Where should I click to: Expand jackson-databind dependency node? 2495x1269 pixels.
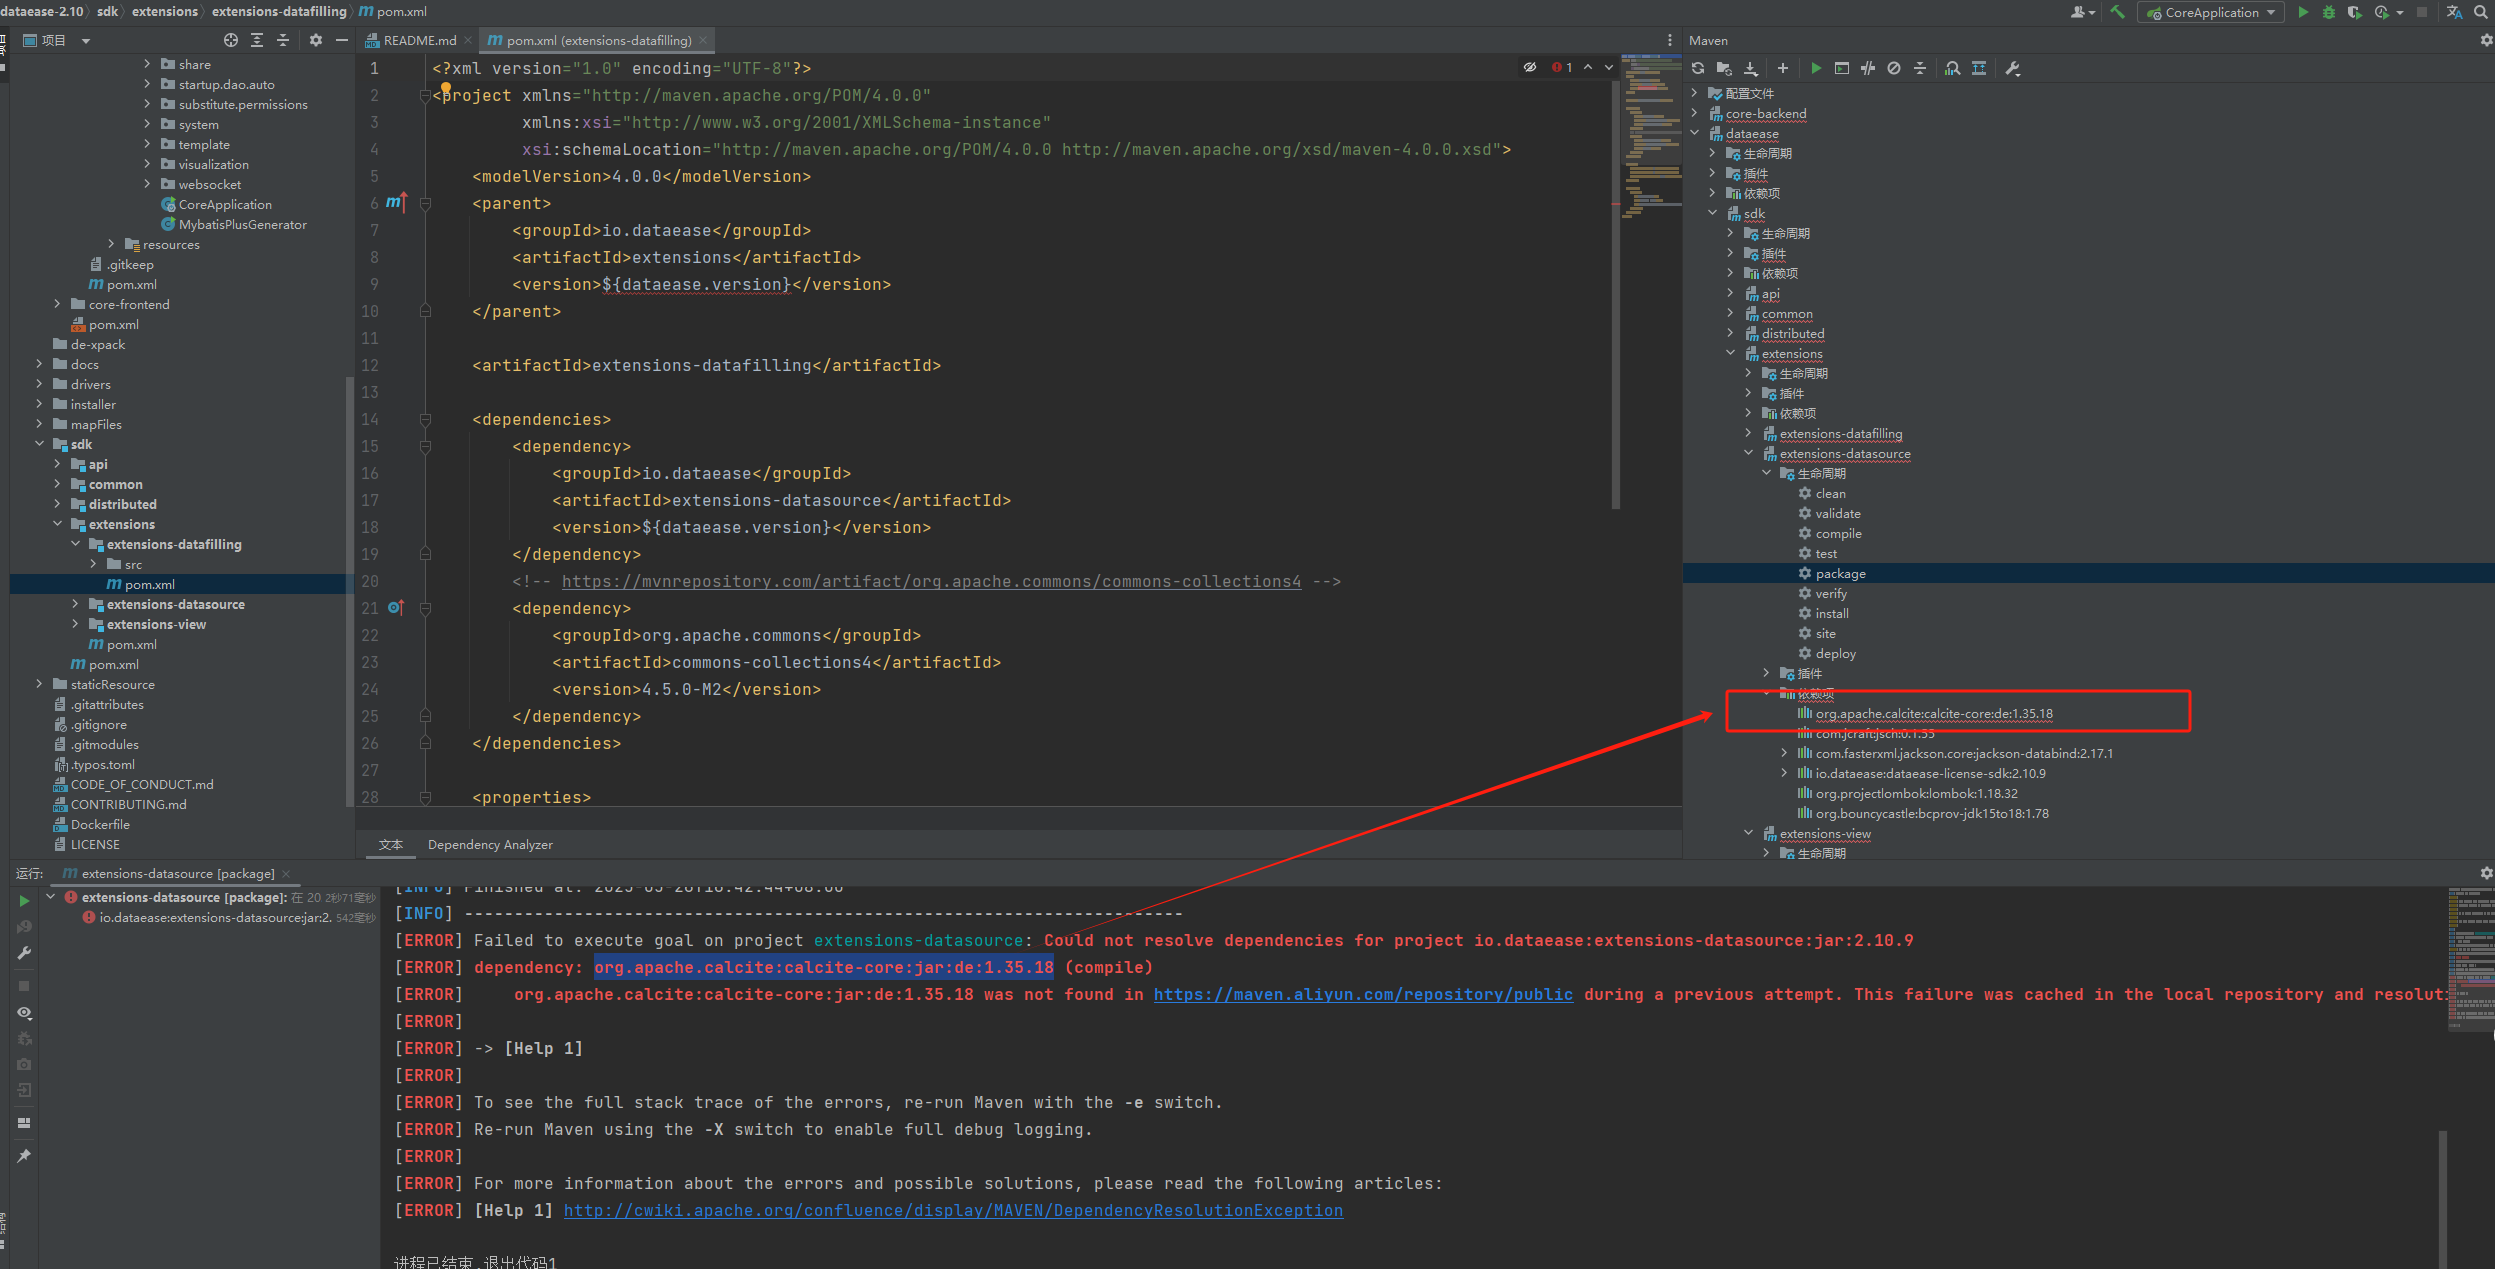(1785, 753)
